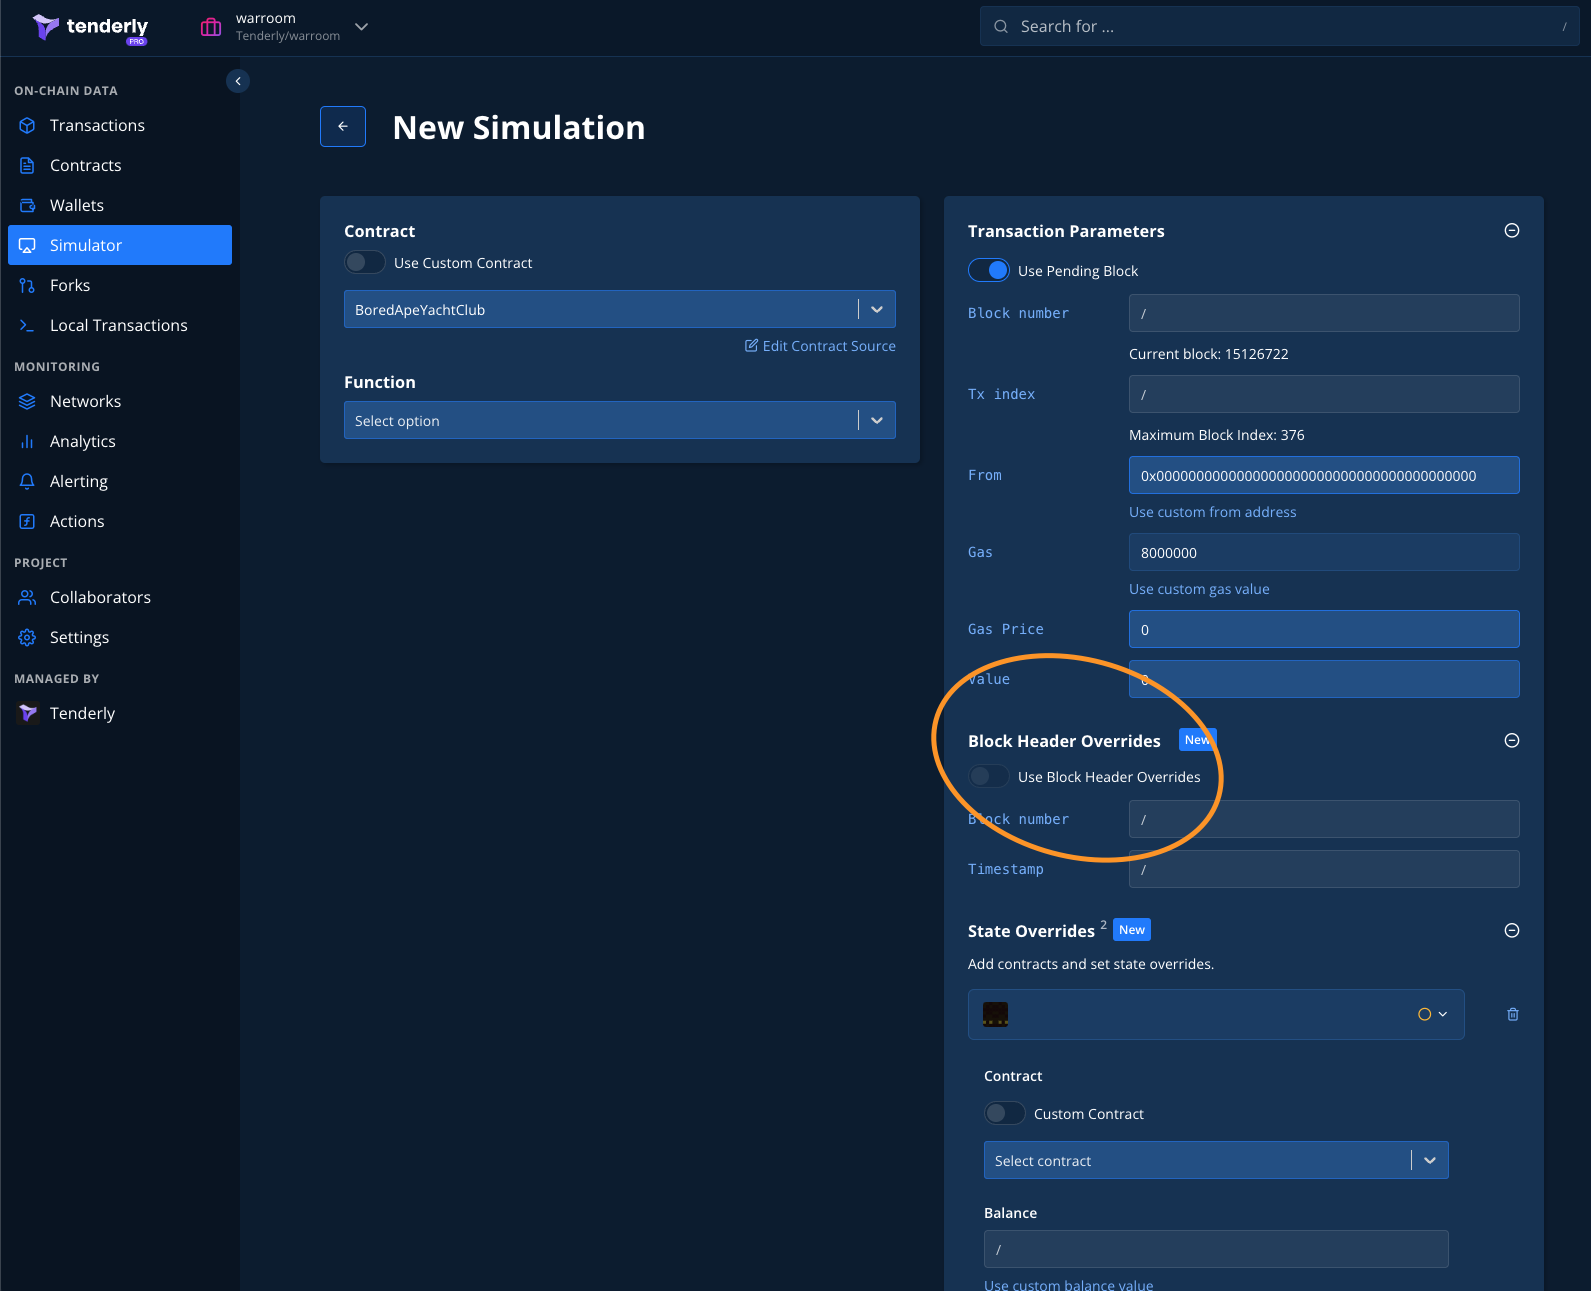This screenshot has width=1591, height=1291.
Task: Collapse the sidebar with arrow button
Action: pos(238,81)
